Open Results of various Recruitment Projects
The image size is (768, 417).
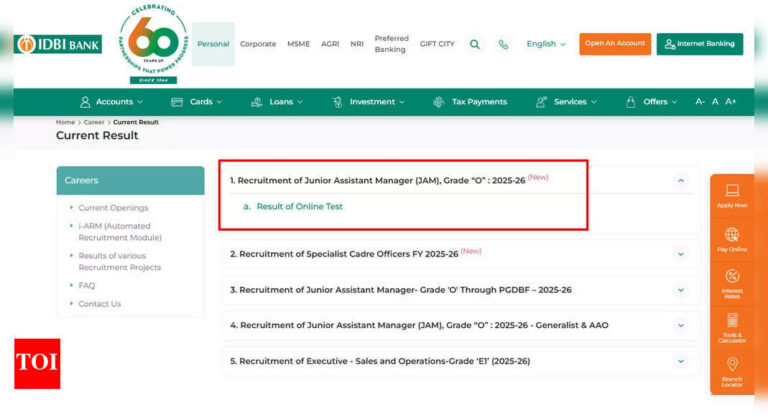pos(120,262)
